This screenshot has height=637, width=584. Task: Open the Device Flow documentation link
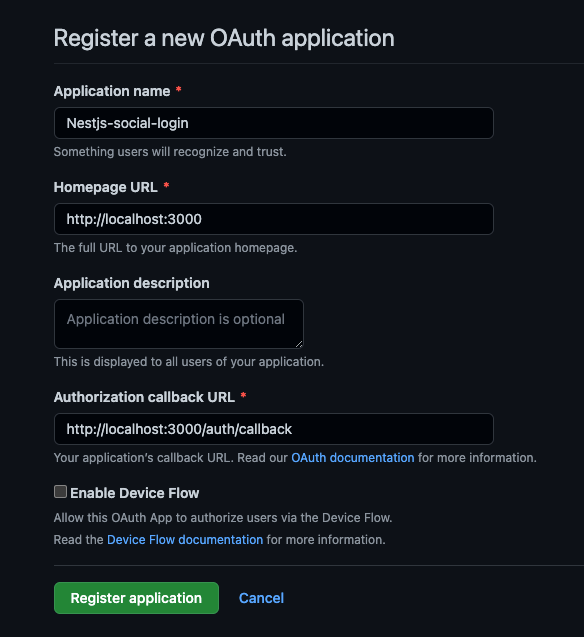(185, 540)
